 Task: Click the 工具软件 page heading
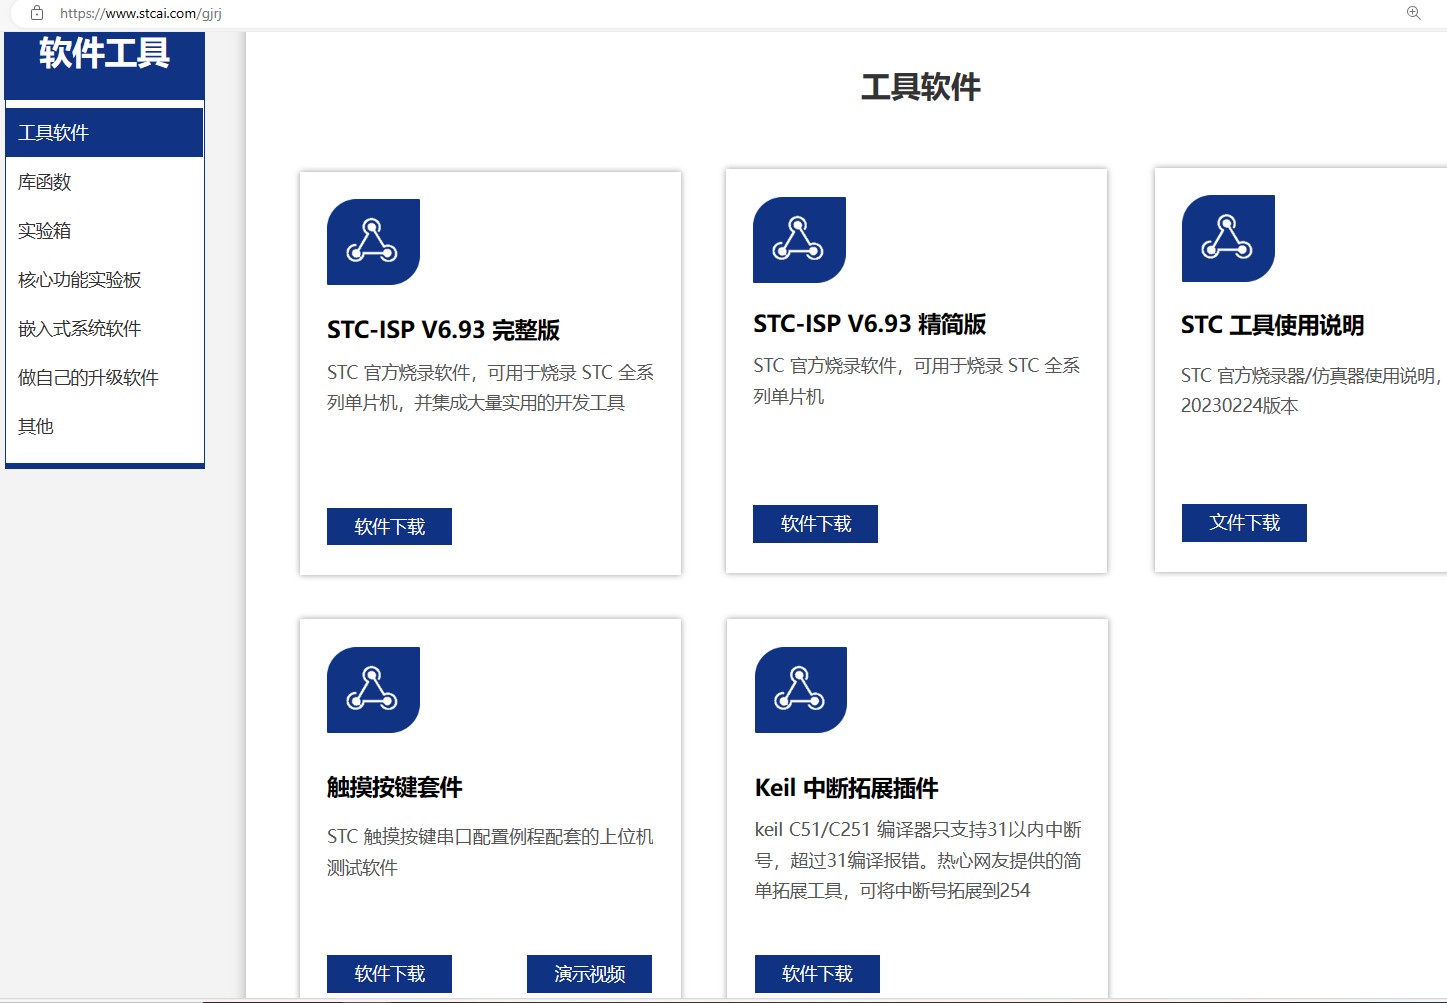coord(921,87)
